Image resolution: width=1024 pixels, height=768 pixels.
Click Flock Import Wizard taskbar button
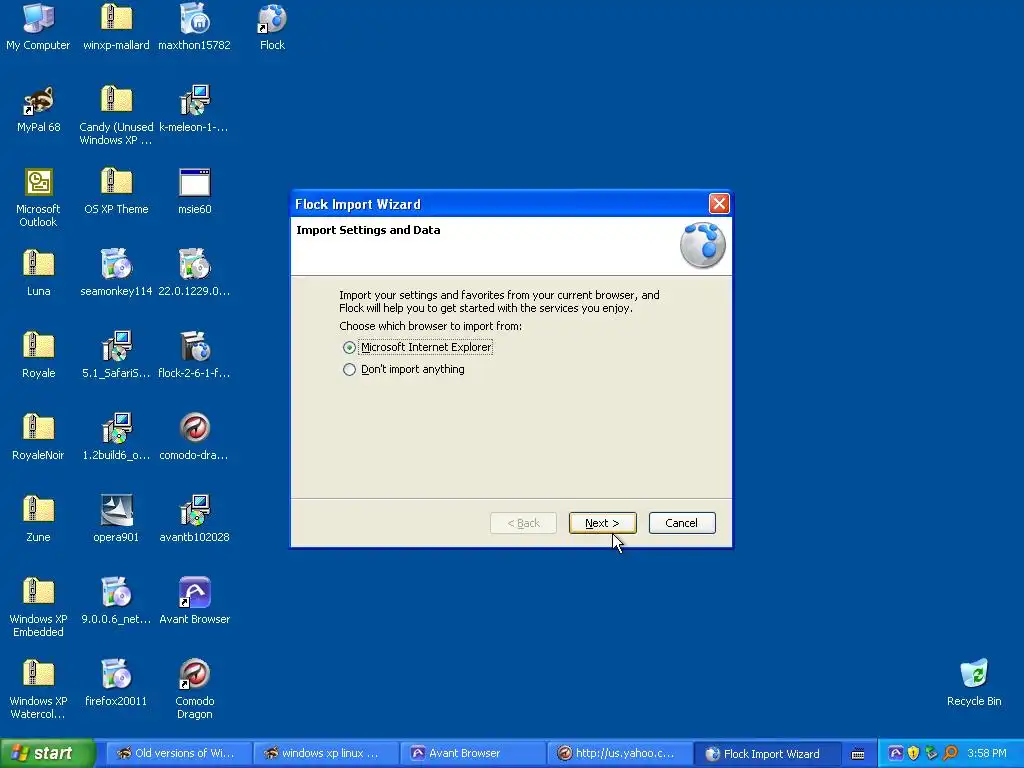point(766,754)
